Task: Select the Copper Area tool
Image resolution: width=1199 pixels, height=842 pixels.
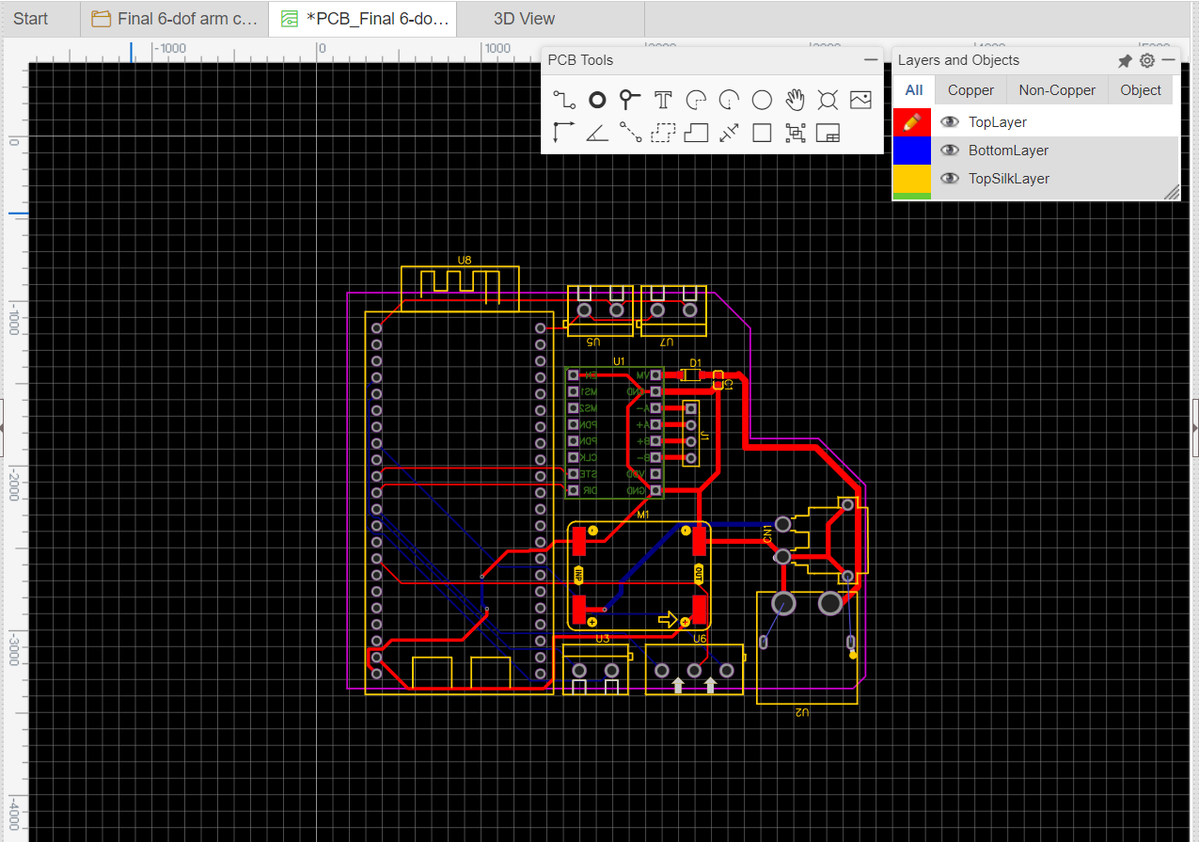Action: click(663, 133)
